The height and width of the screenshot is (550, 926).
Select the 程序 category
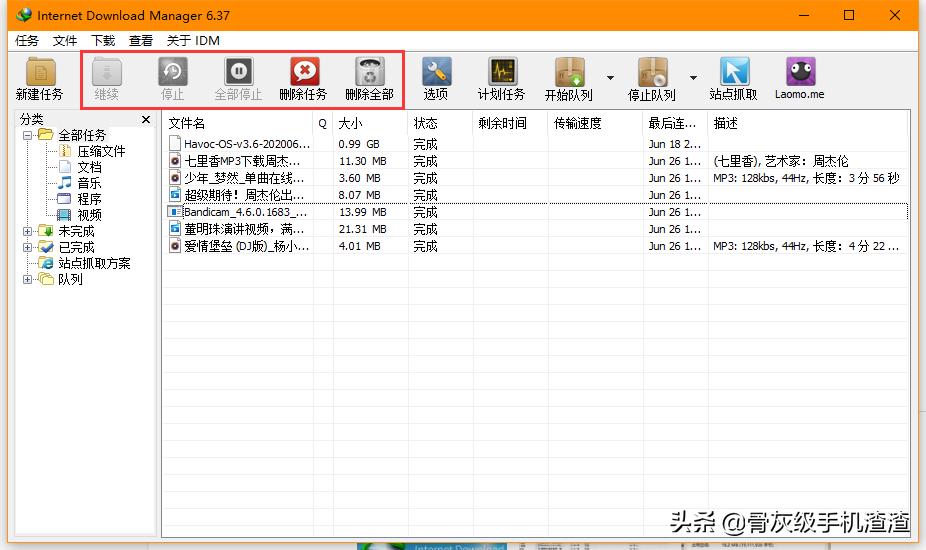(x=89, y=199)
